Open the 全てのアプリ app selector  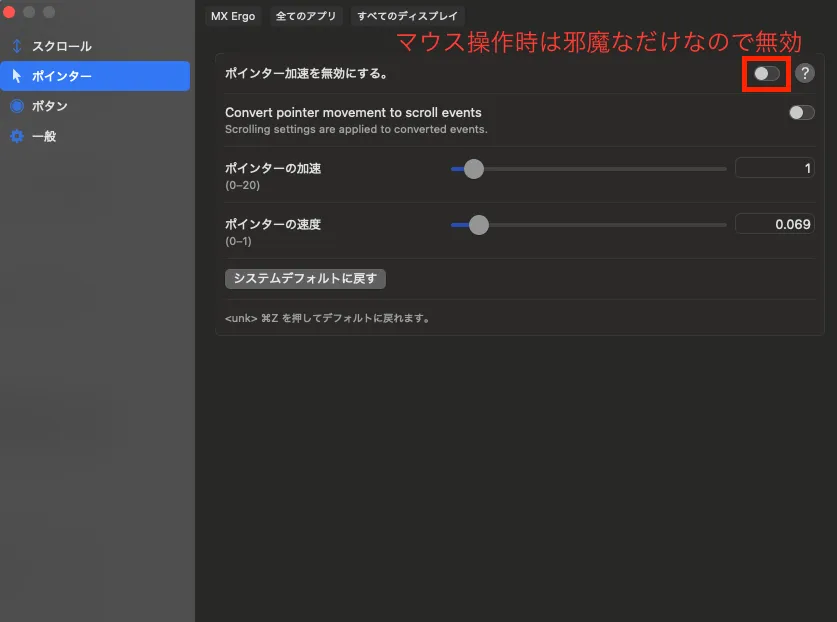pos(306,16)
